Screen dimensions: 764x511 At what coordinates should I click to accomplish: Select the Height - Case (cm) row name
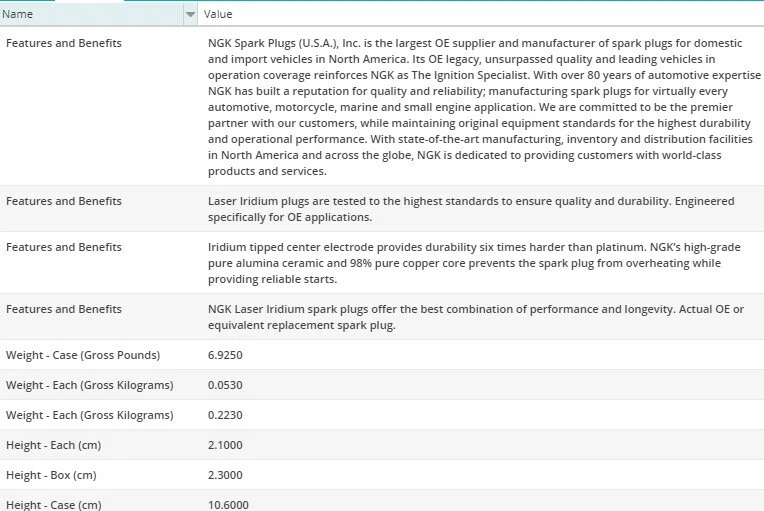click(x=54, y=504)
